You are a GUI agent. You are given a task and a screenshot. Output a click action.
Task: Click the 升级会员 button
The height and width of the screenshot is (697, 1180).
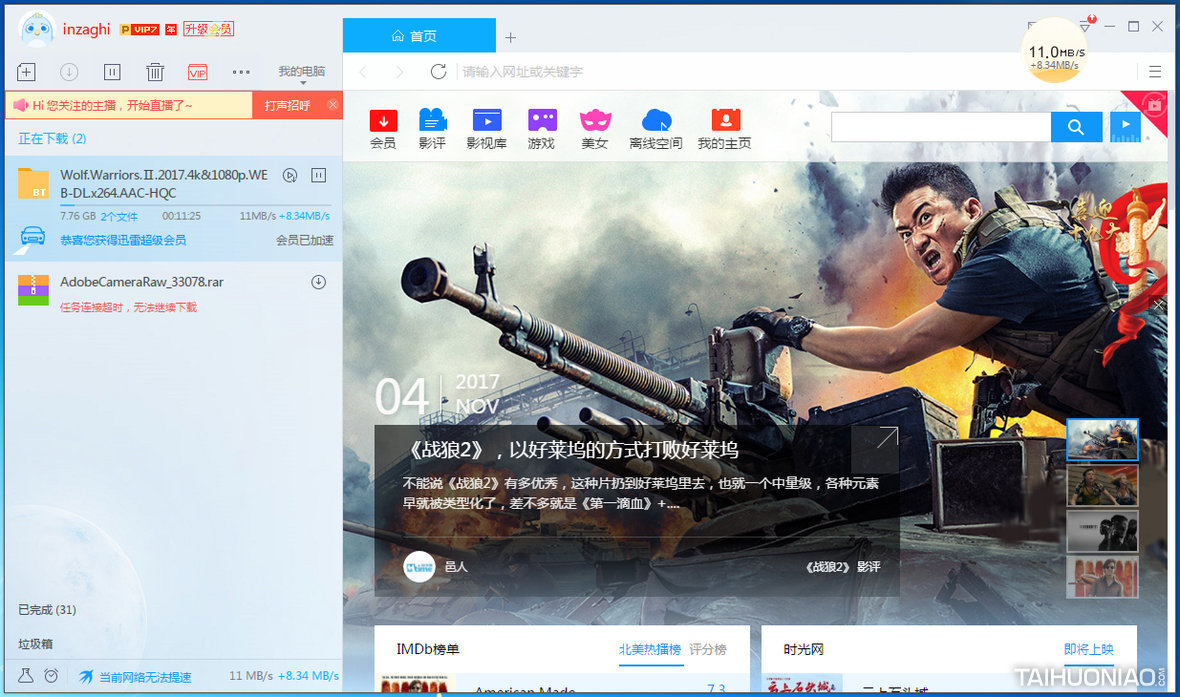(208, 29)
